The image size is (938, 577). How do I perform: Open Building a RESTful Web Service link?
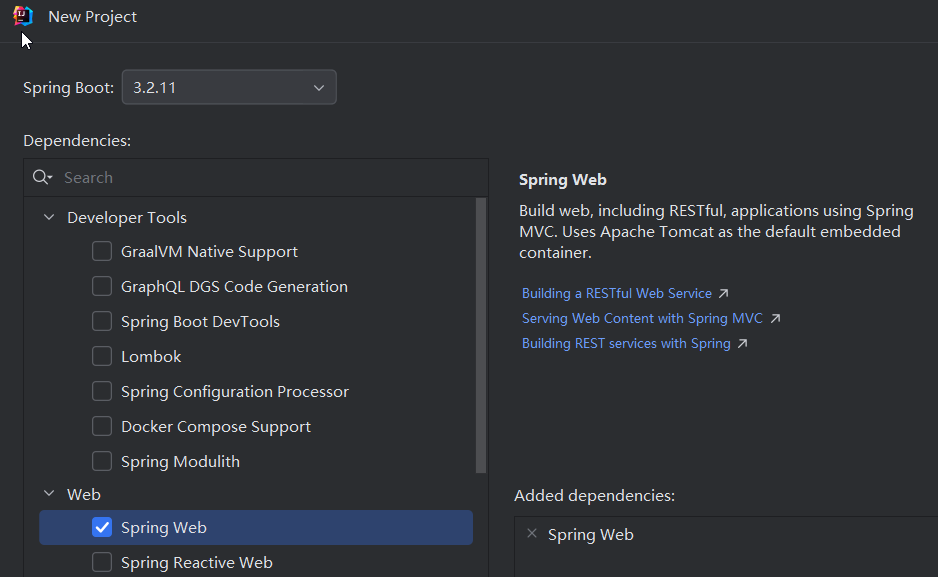617,294
